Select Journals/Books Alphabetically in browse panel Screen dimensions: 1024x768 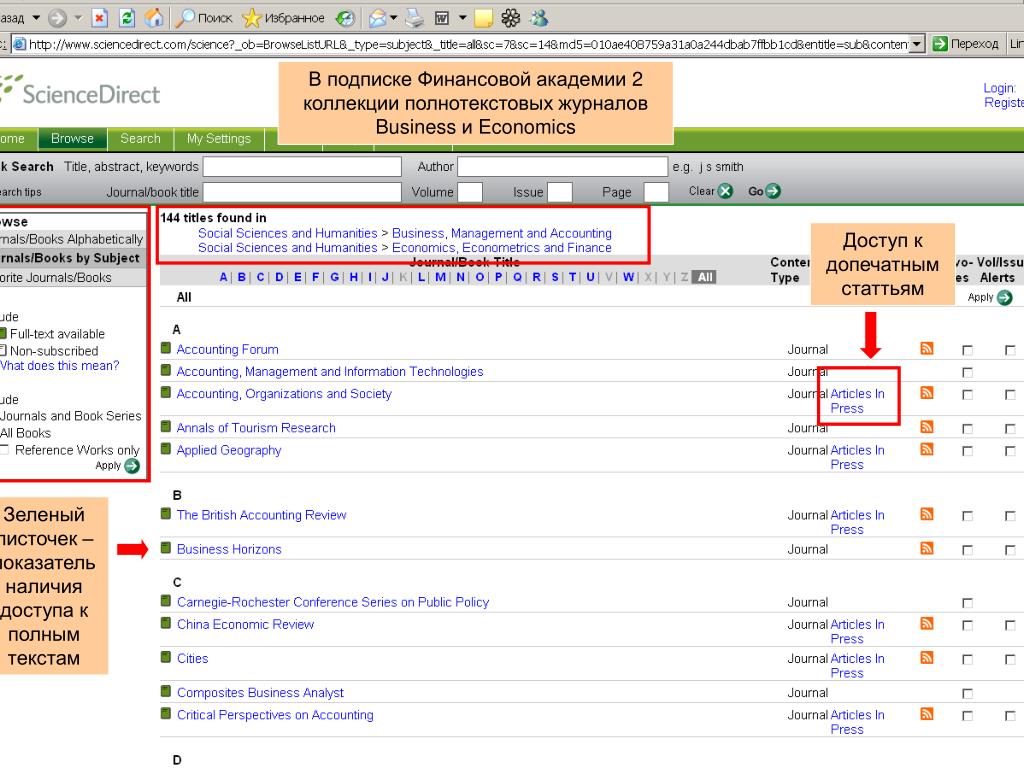71,239
